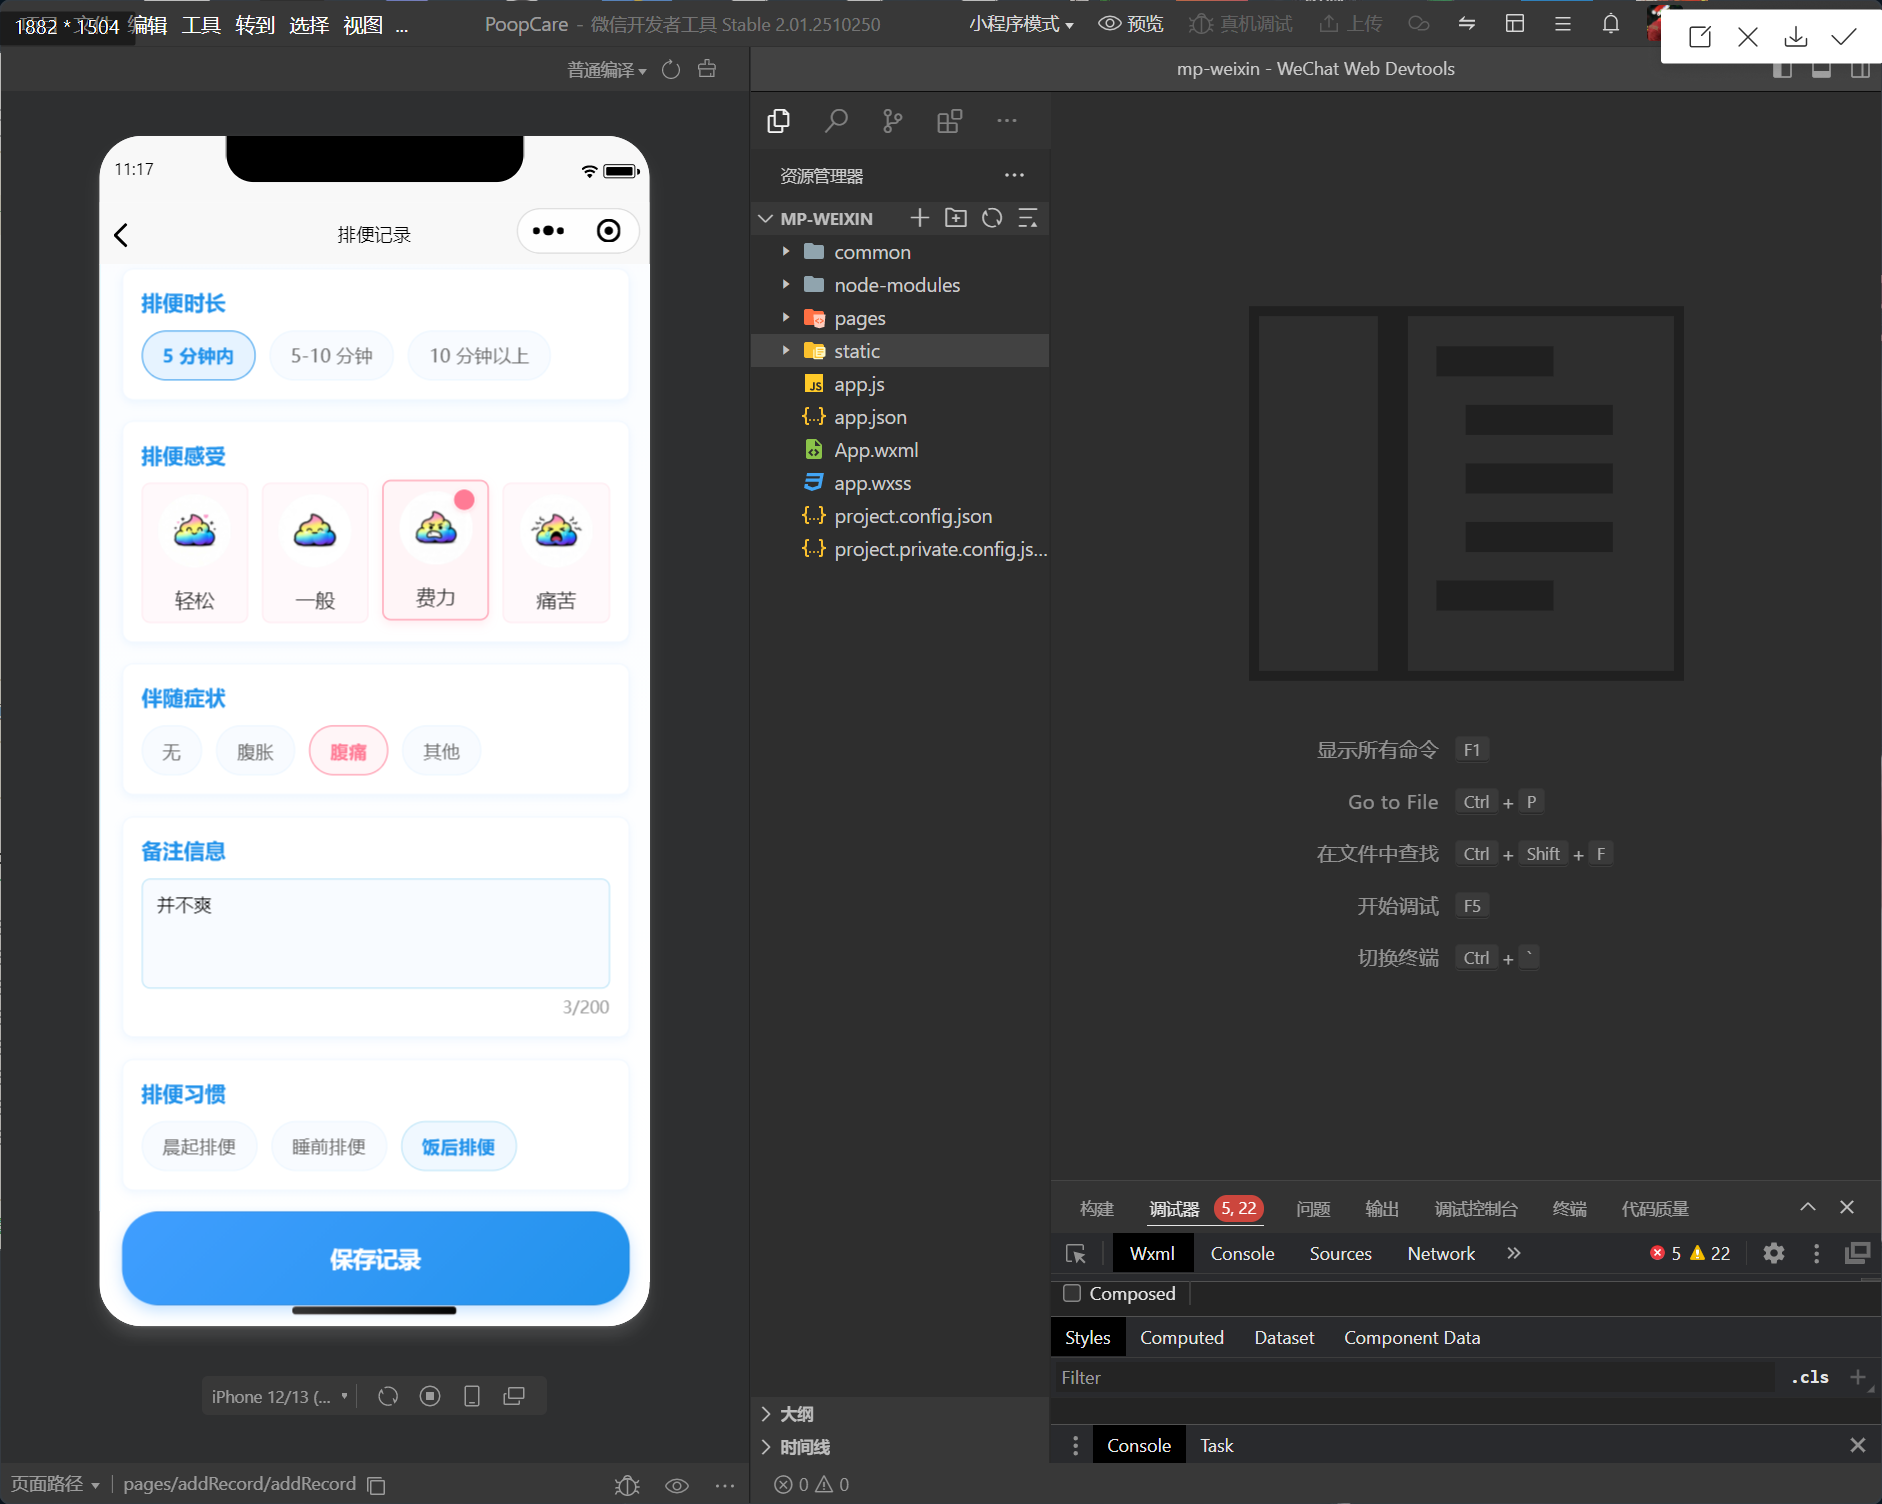Create new file in MP-WEIXIN

pos(920,217)
